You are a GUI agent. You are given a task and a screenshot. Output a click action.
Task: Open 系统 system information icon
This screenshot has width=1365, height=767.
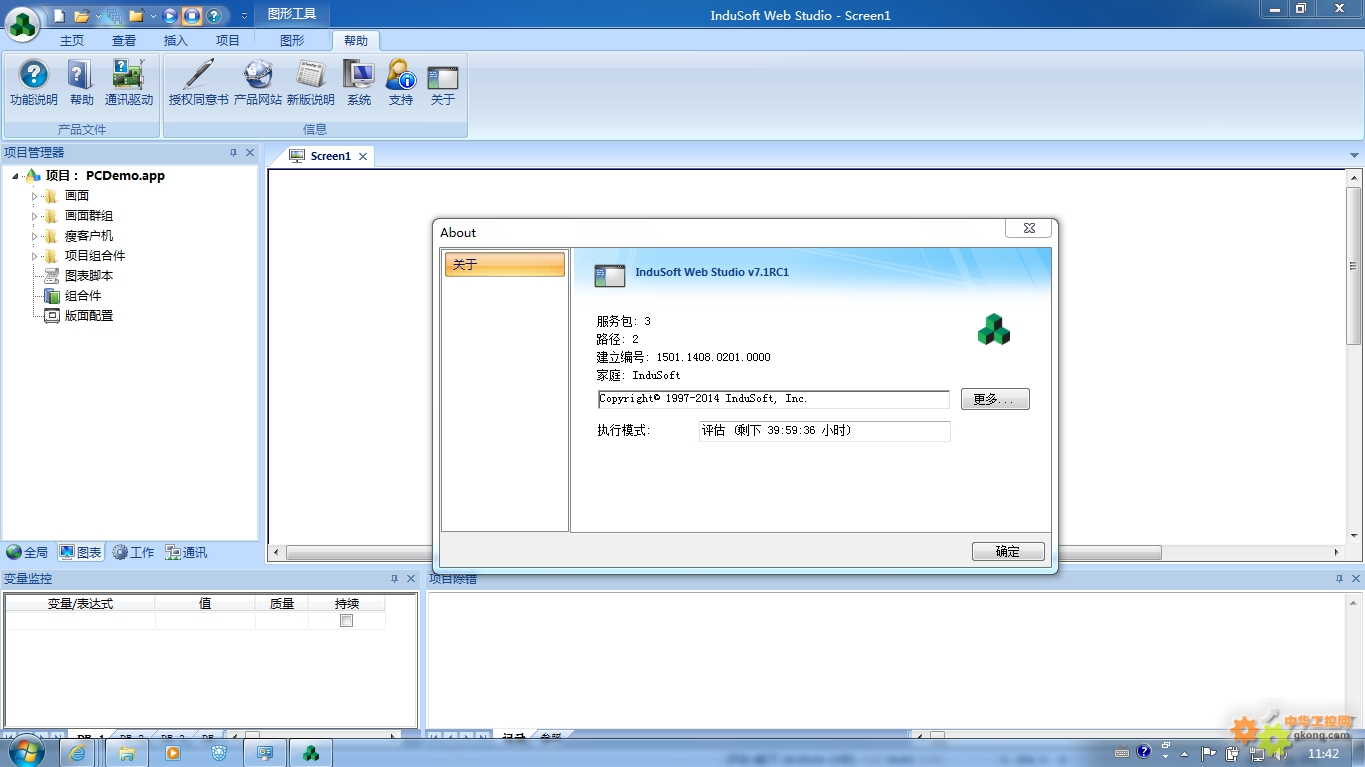tap(358, 82)
